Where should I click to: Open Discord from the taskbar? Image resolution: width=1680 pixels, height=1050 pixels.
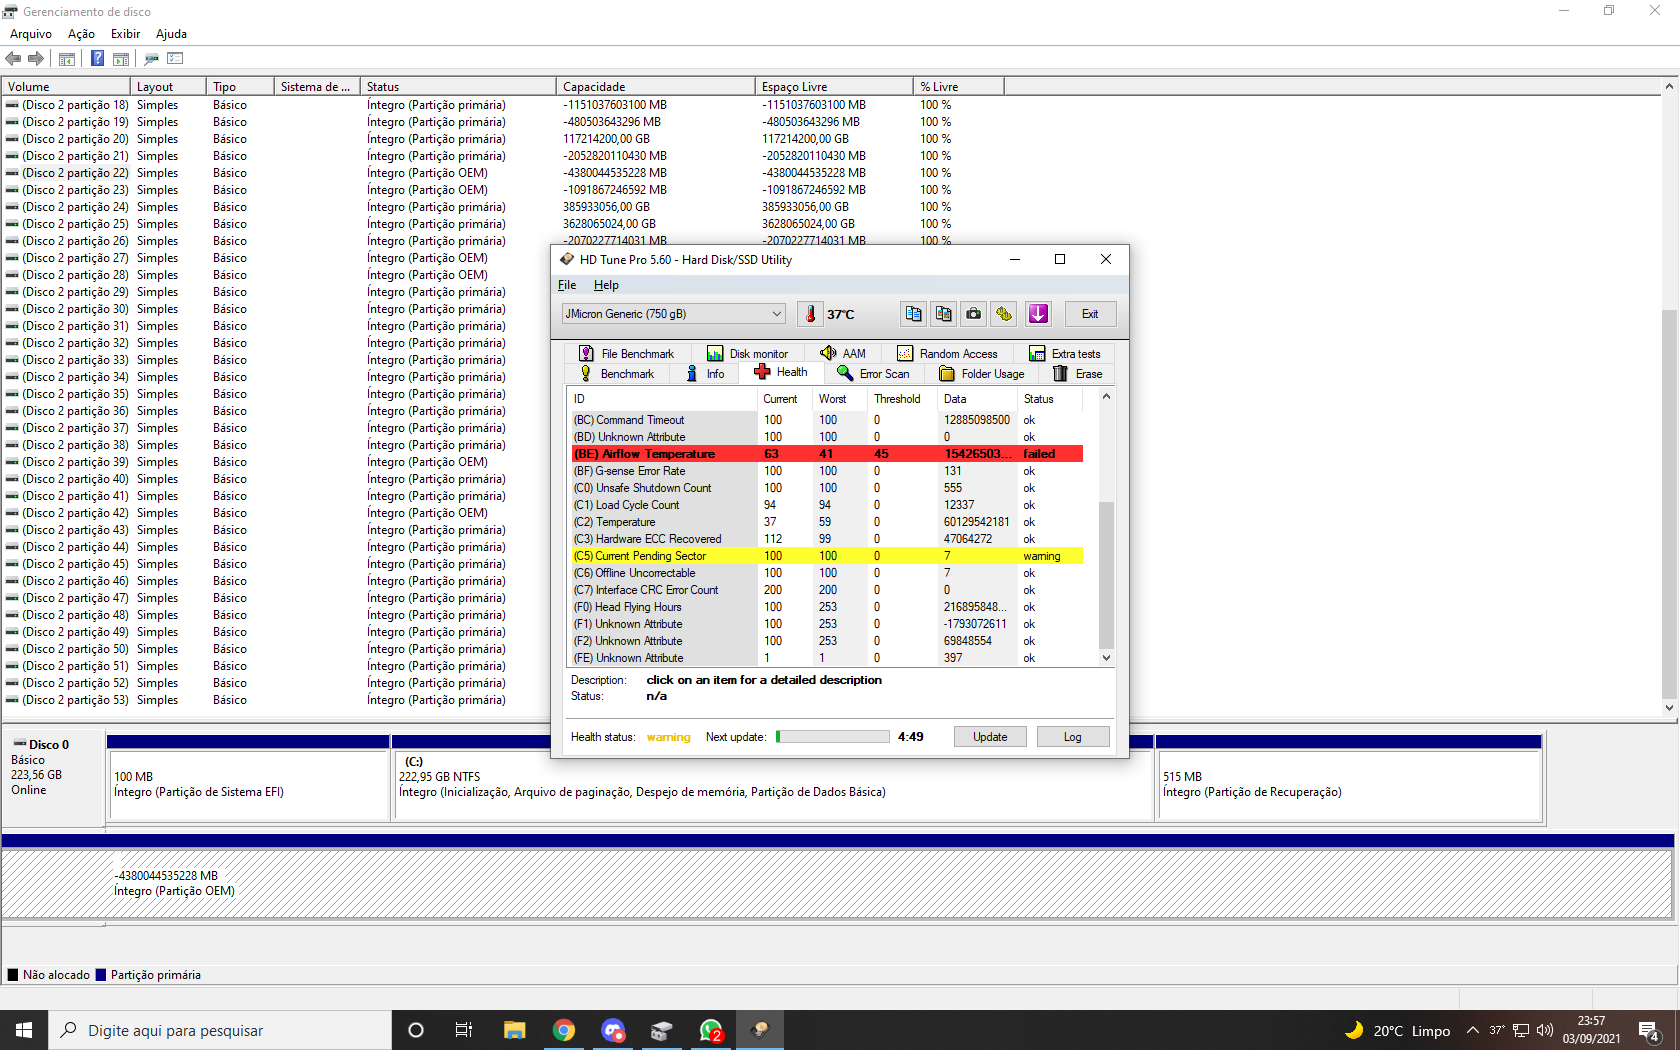coord(613,1030)
